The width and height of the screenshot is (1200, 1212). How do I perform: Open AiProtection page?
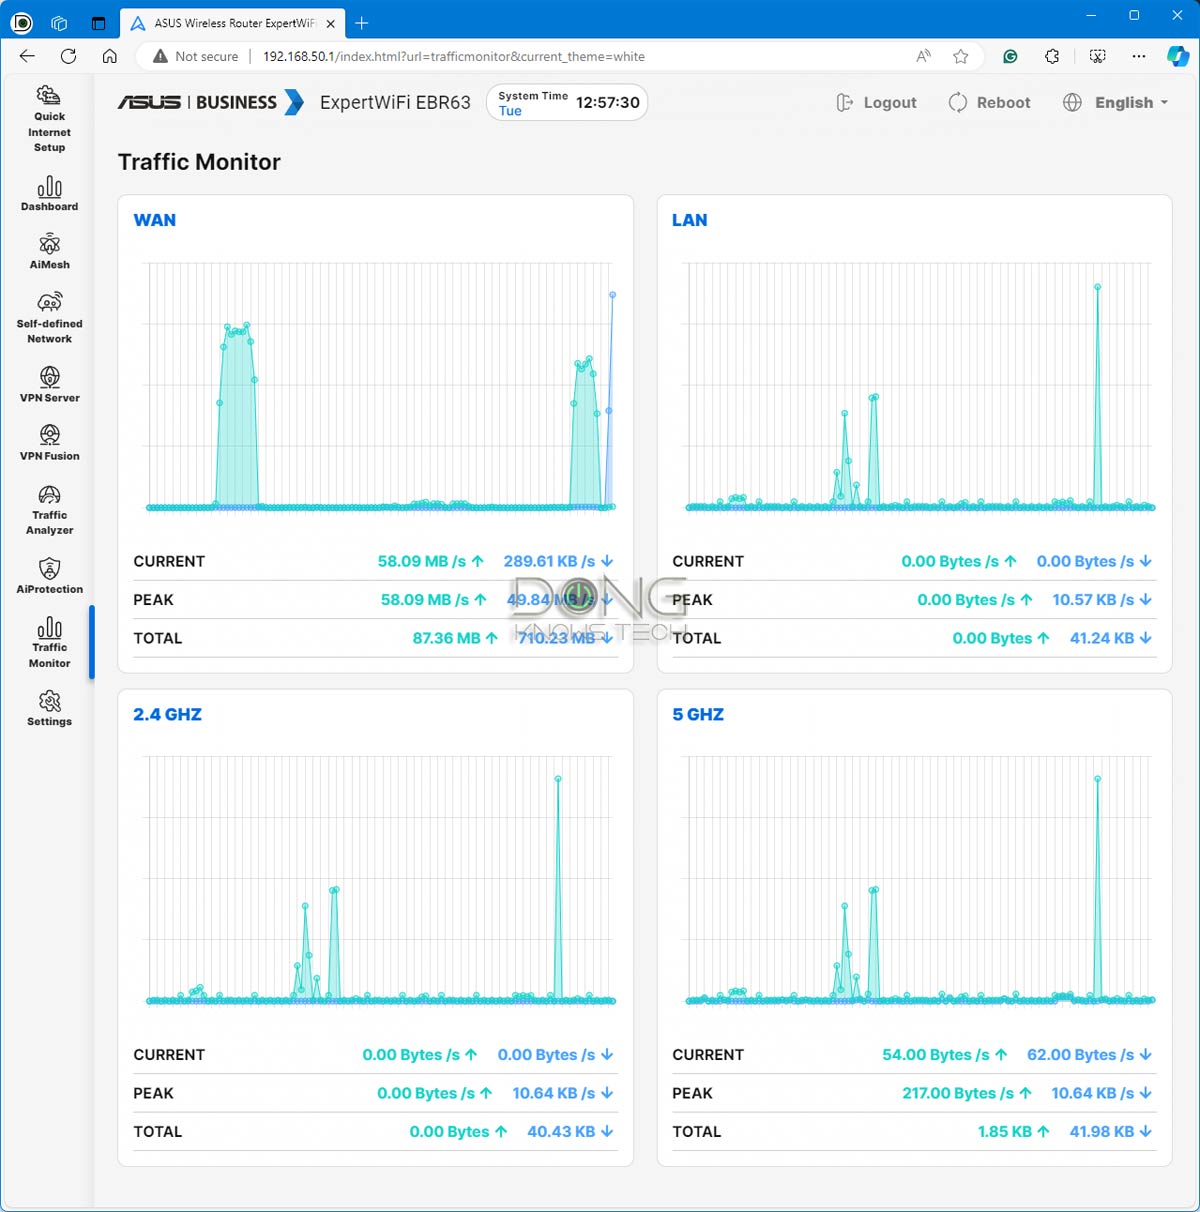click(x=49, y=575)
